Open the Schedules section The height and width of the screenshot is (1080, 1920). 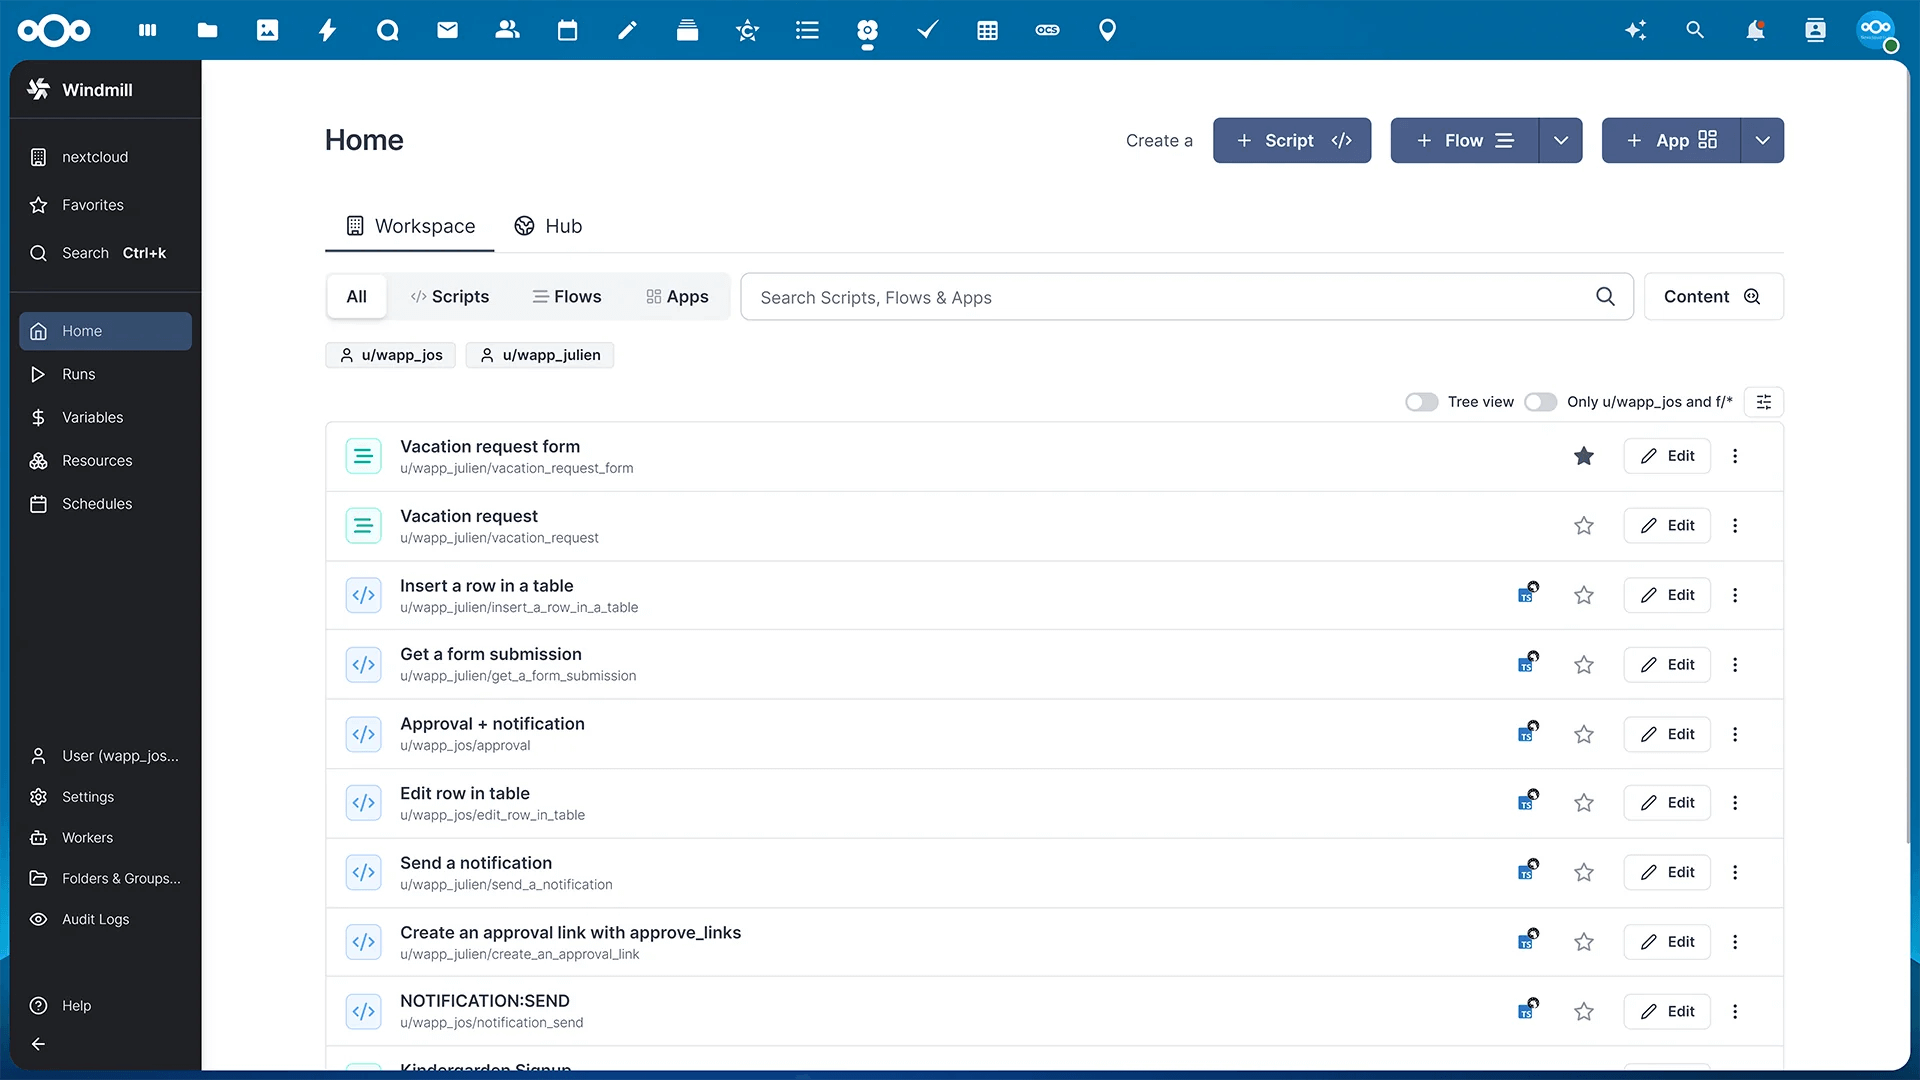pos(95,503)
